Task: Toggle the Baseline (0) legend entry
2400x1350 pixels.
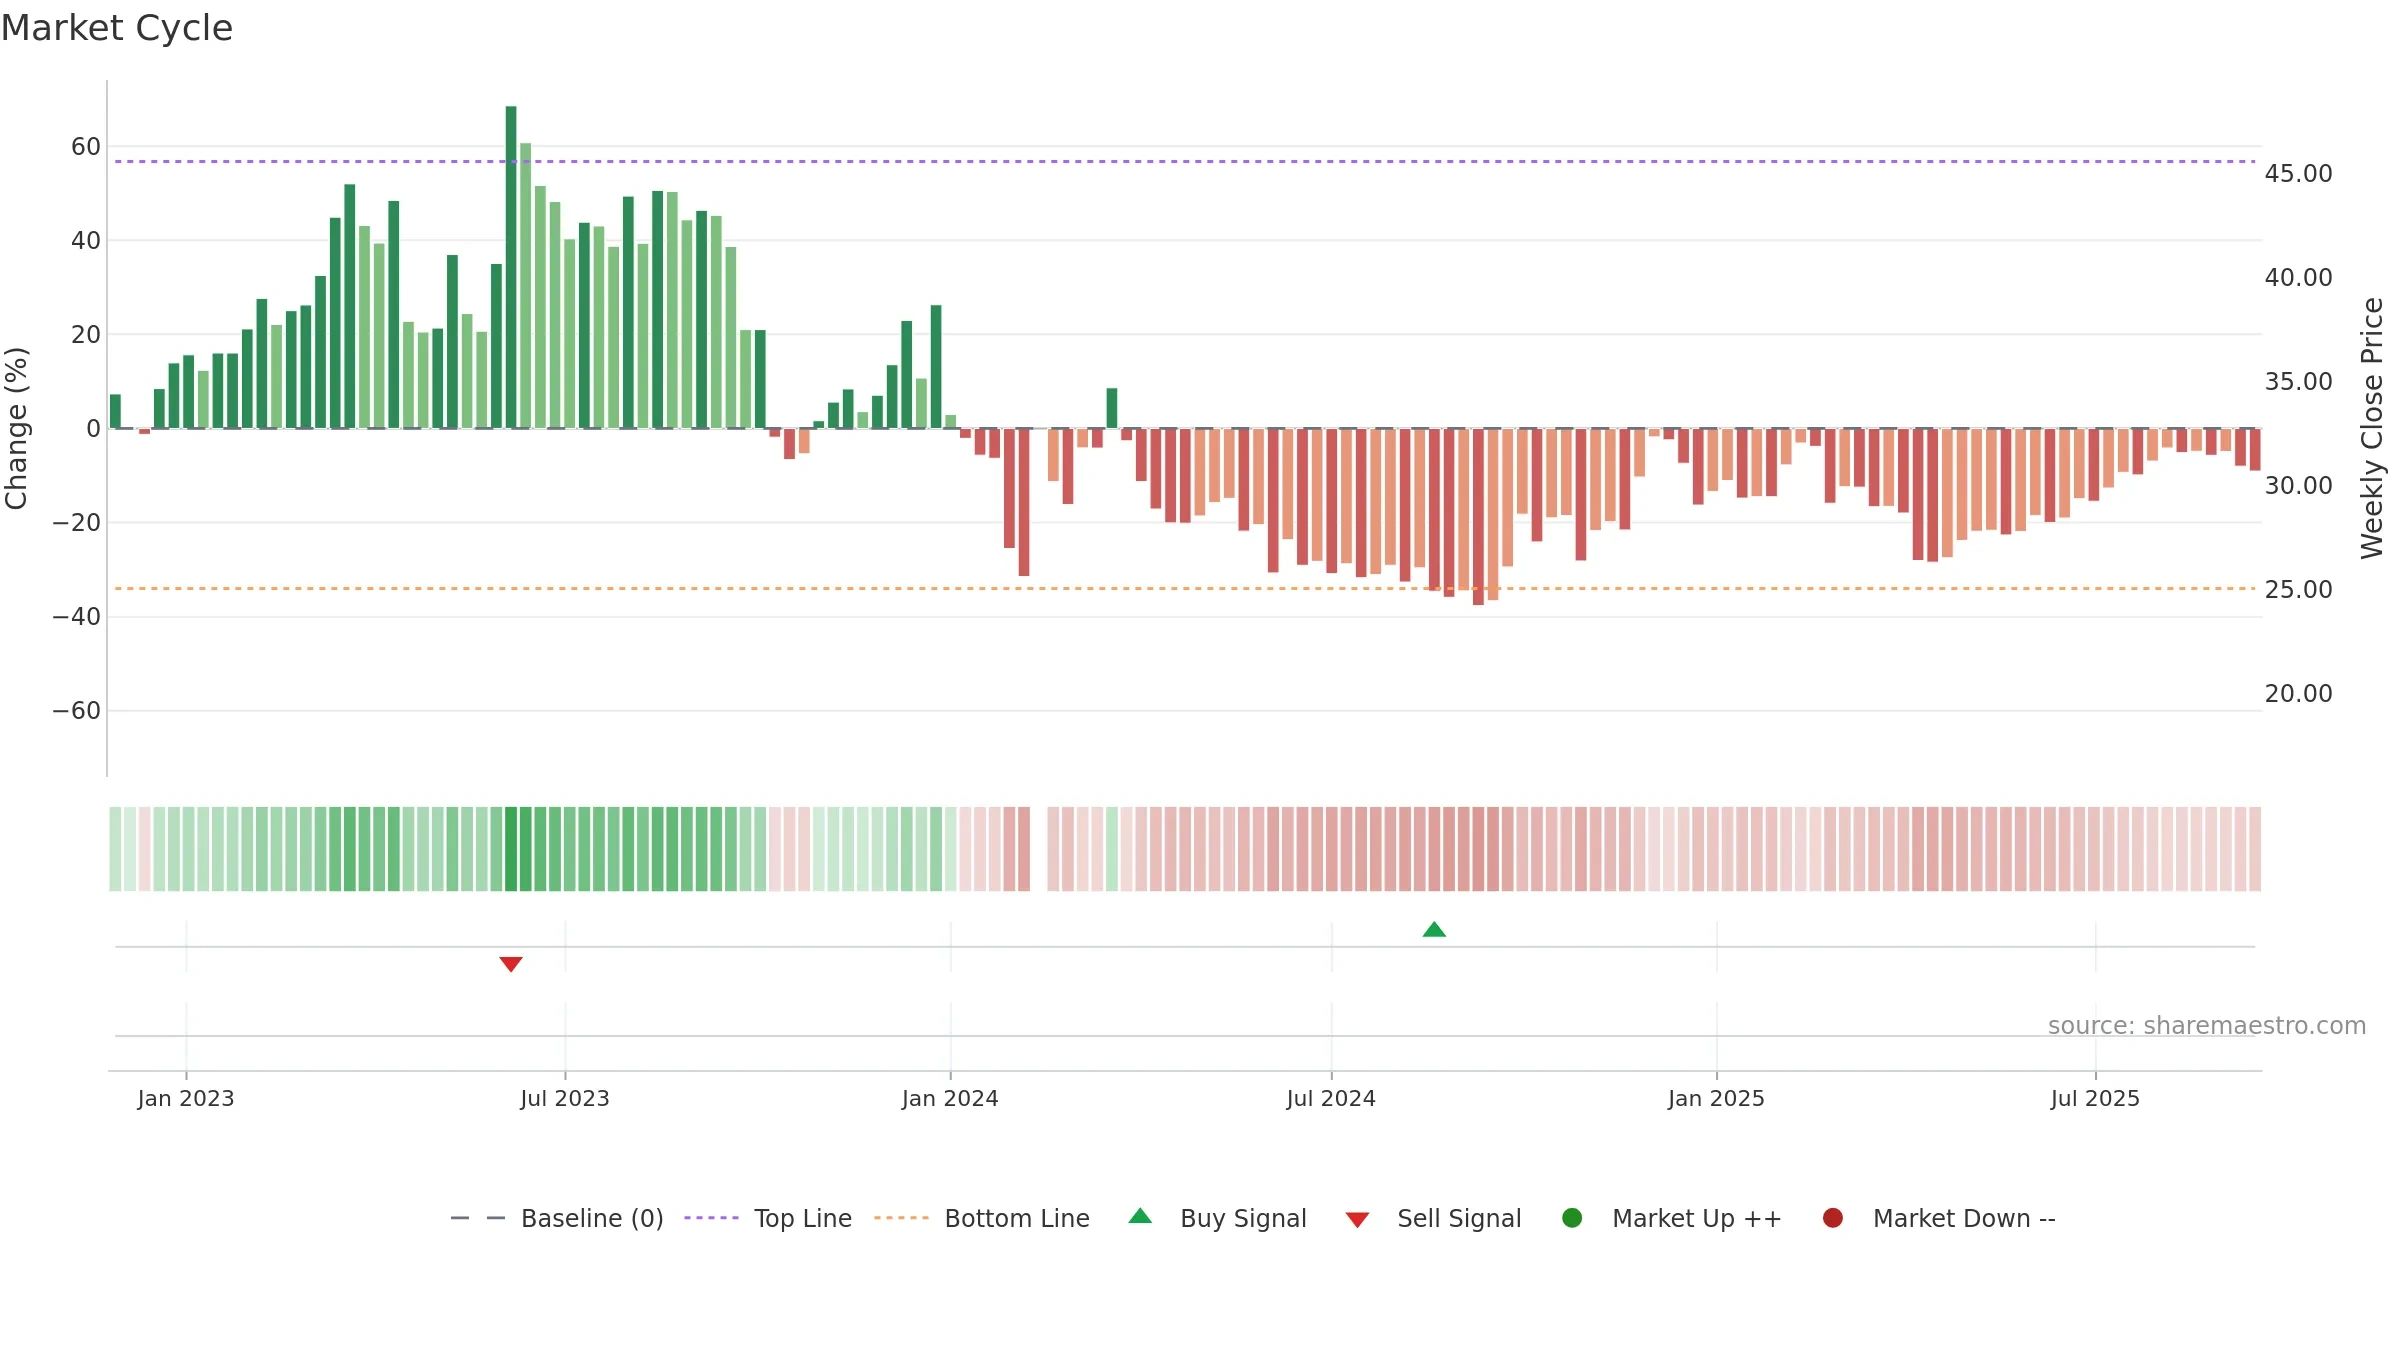Action: click(557, 1218)
